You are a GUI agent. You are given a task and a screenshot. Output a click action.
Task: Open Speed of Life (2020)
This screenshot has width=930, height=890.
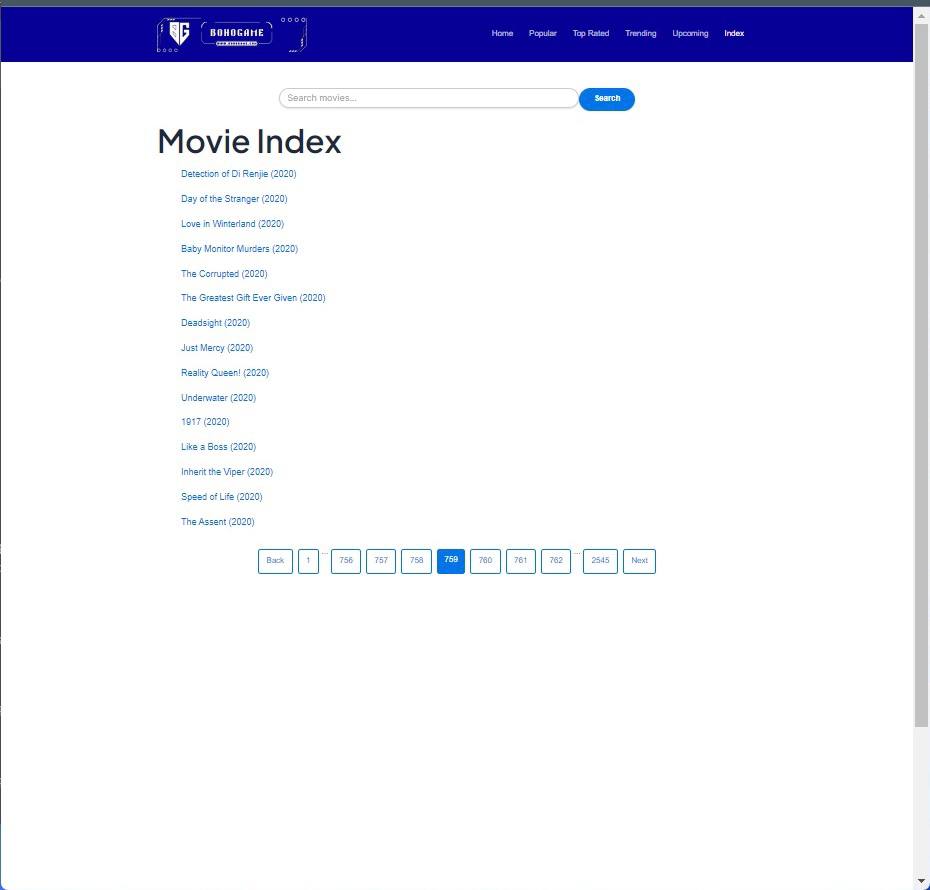click(x=221, y=496)
